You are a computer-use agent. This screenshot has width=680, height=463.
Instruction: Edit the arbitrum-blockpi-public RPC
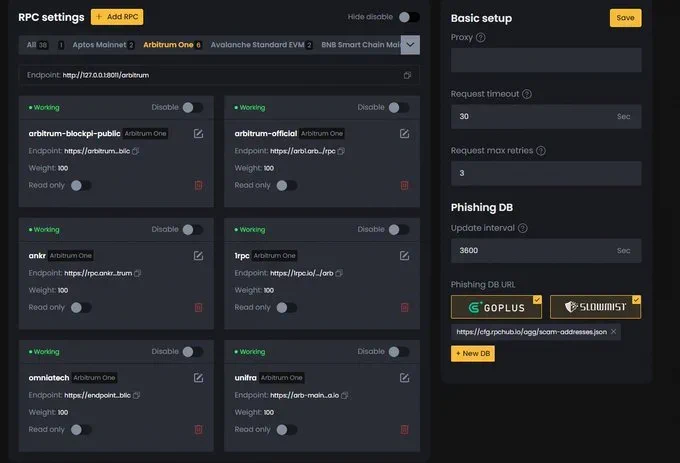198,134
